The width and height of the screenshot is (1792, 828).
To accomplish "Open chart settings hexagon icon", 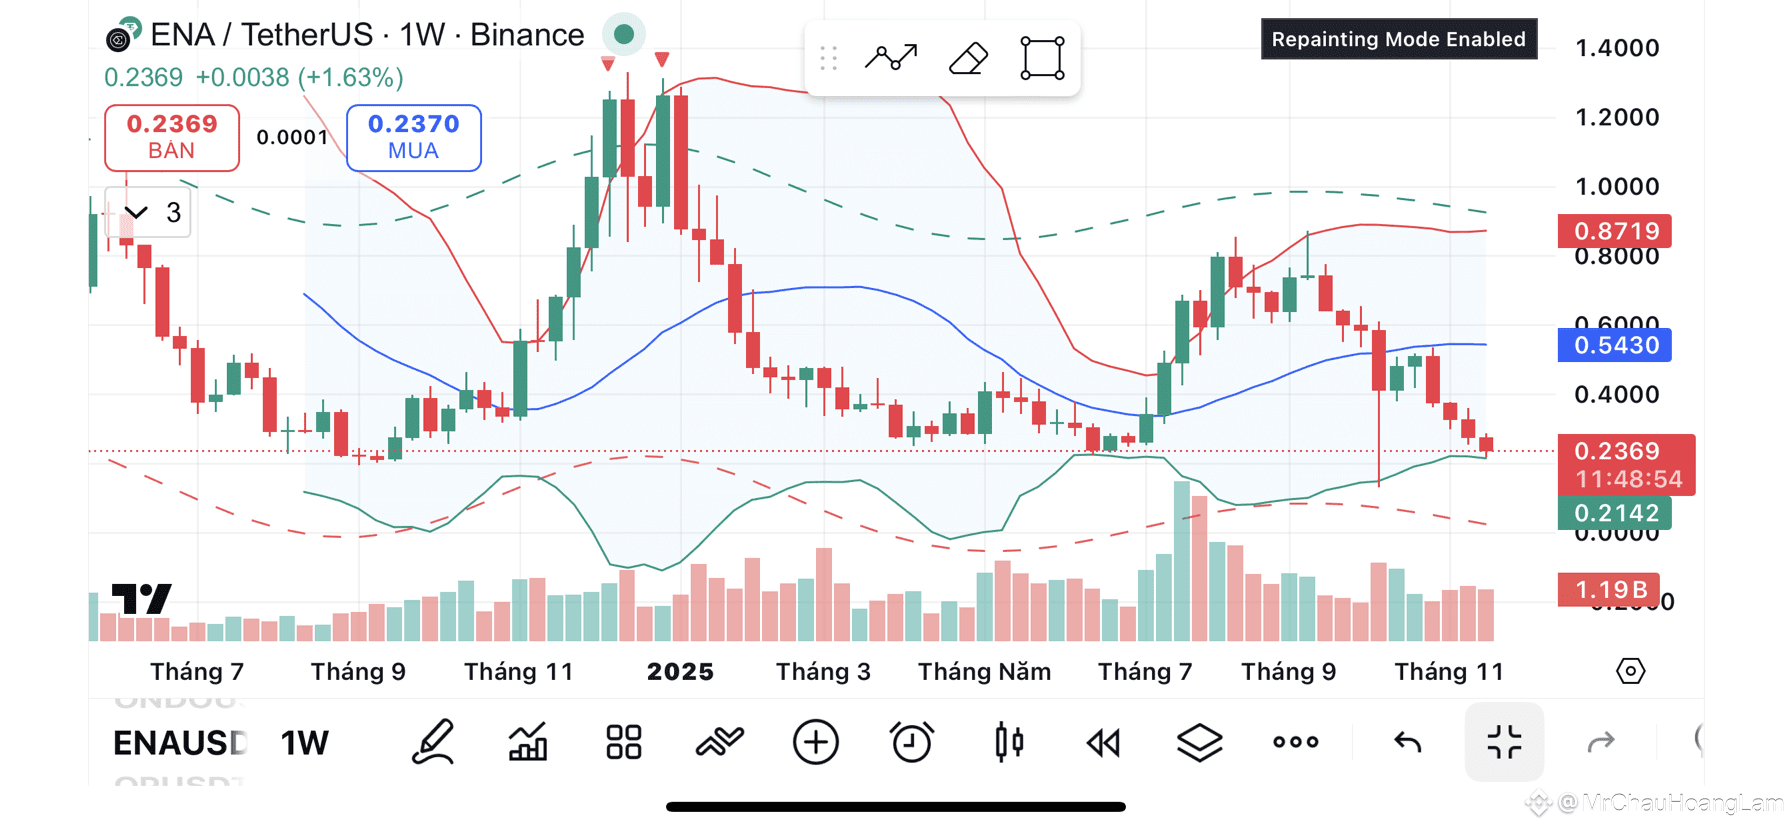I will click(x=1630, y=671).
